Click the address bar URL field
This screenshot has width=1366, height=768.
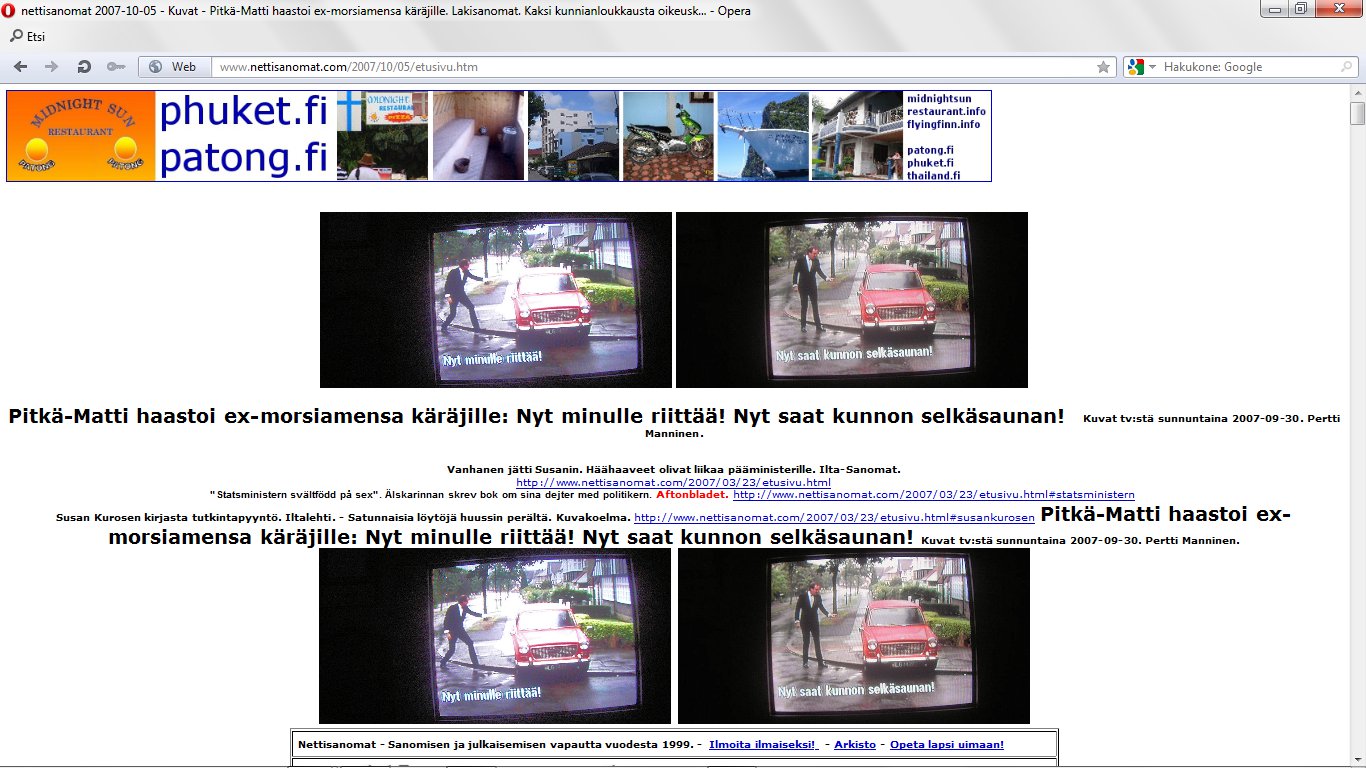point(650,67)
